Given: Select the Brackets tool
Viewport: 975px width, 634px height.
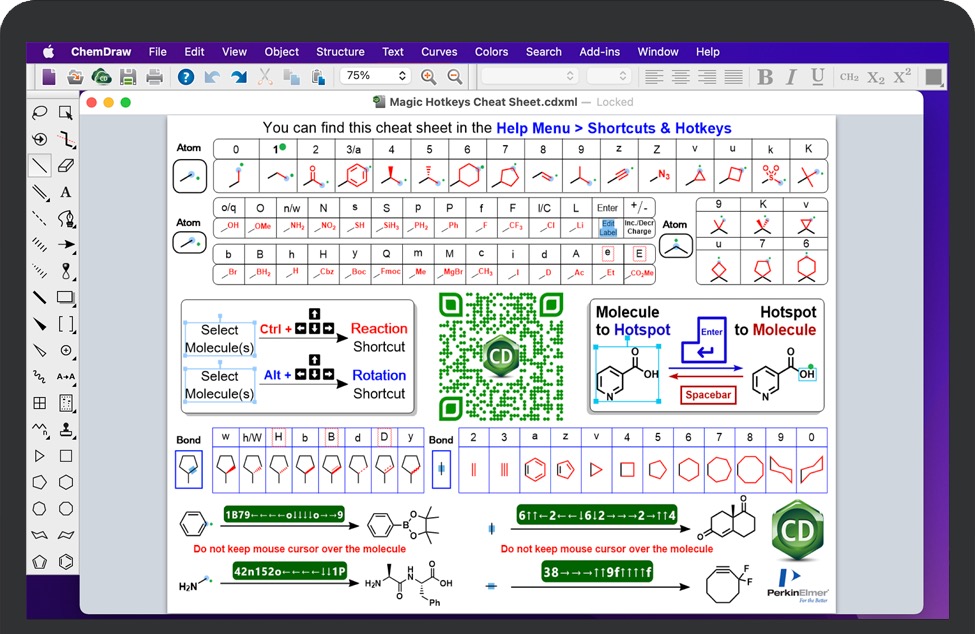Looking at the screenshot, I should (66, 323).
